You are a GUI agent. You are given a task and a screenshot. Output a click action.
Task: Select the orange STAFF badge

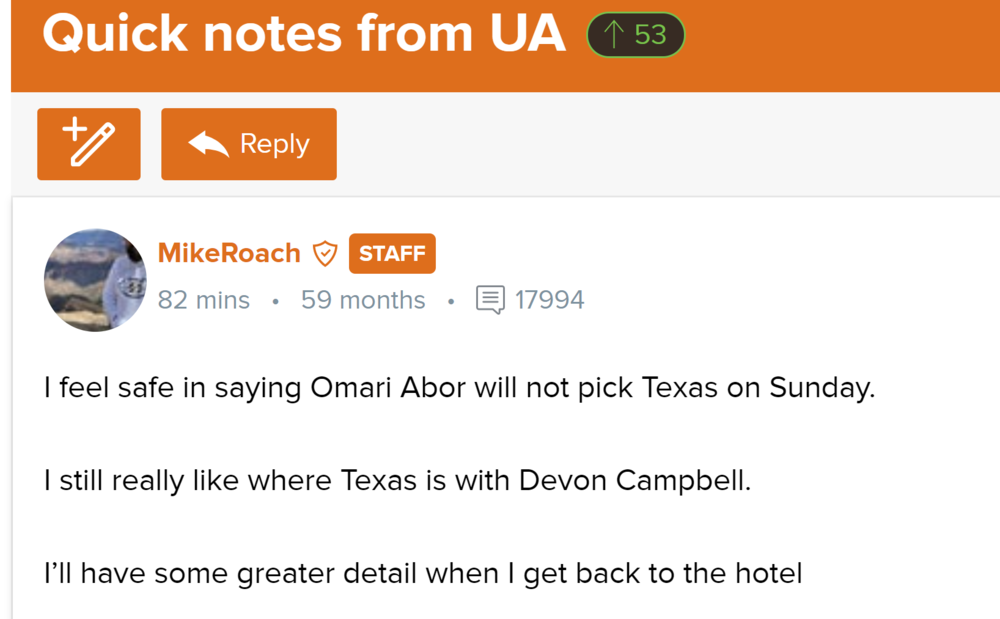(392, 254)
